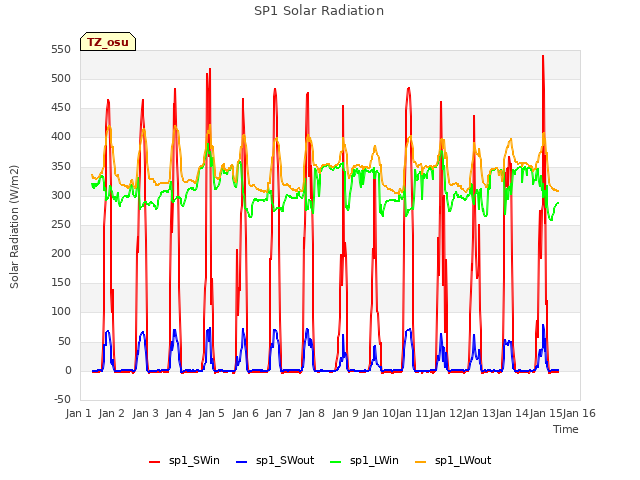Click the red SWin peak above 500 on Jan 5

pos(209,70)
